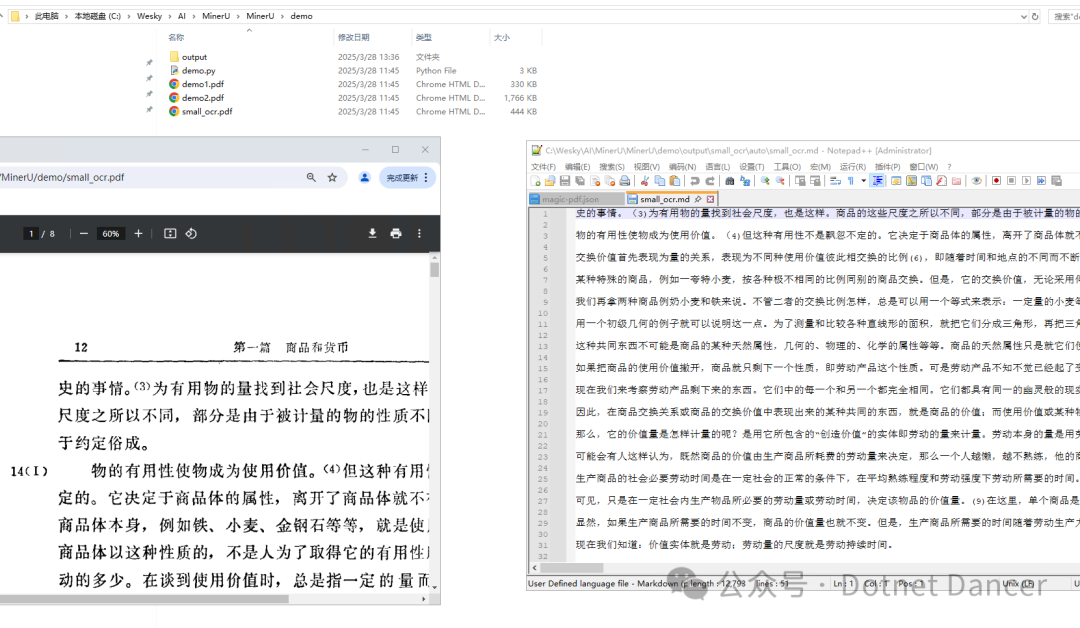Viewport: 1080px width, 628px height.
Task: Click the PDF page number input field
Action: [31, 233]
